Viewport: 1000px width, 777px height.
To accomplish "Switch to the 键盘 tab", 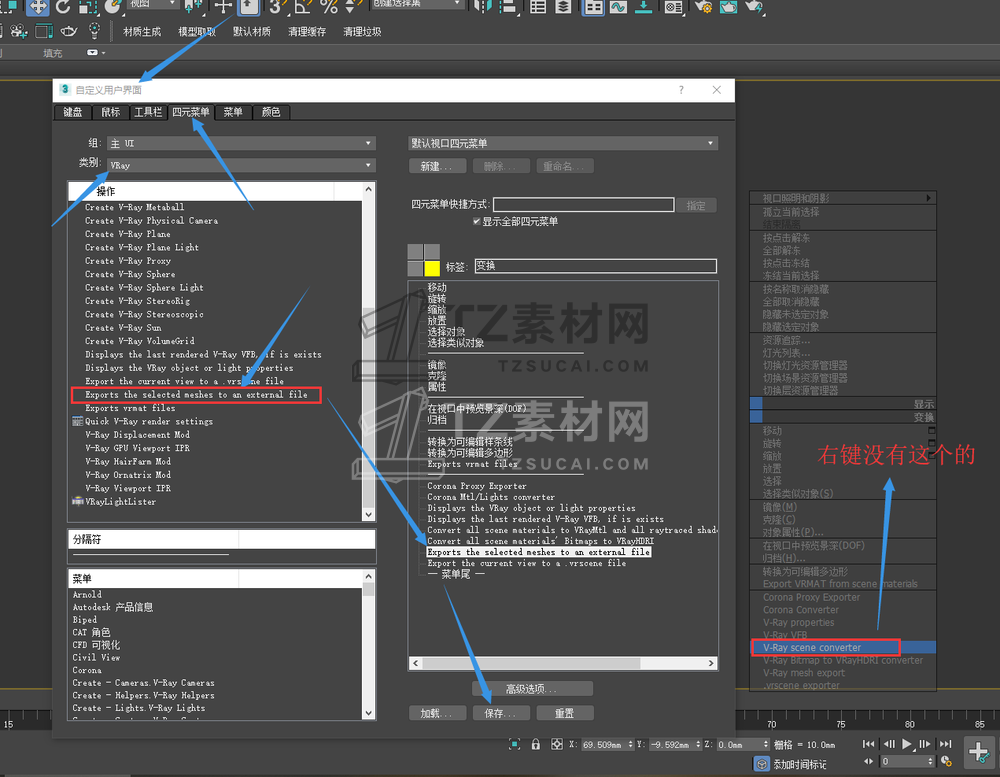I will coord(73,112).
